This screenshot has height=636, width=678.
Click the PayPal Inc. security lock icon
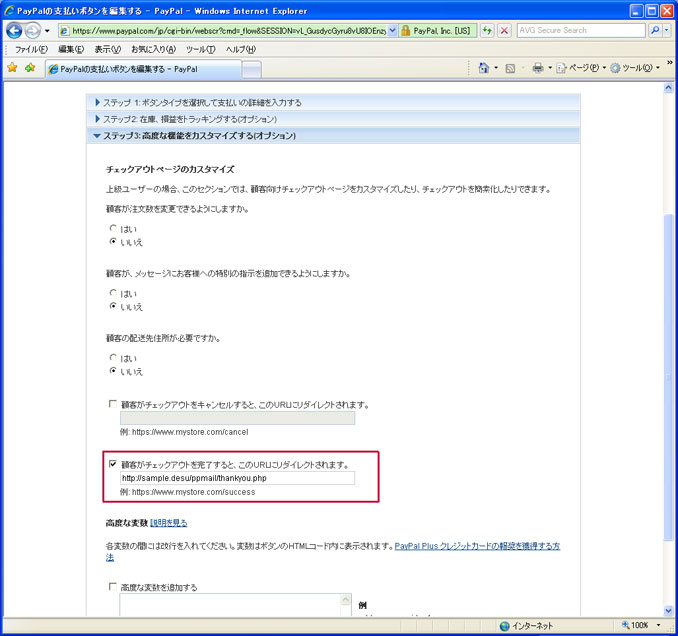(x=406, y=31)
